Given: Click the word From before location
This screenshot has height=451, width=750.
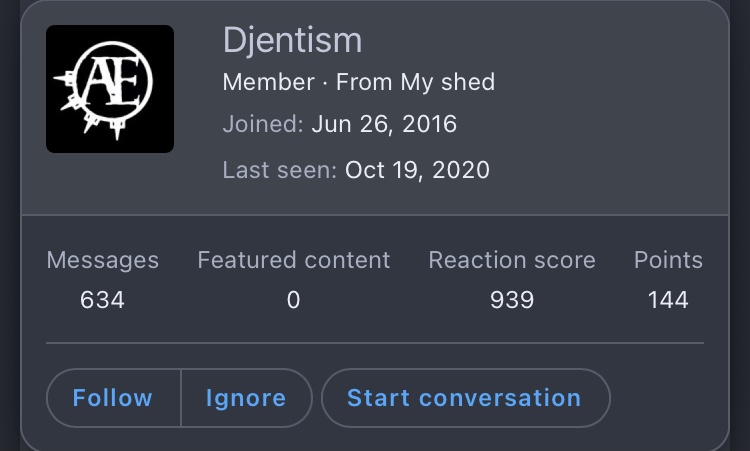Looking at the screenshot, I should (x=364, y=82).
